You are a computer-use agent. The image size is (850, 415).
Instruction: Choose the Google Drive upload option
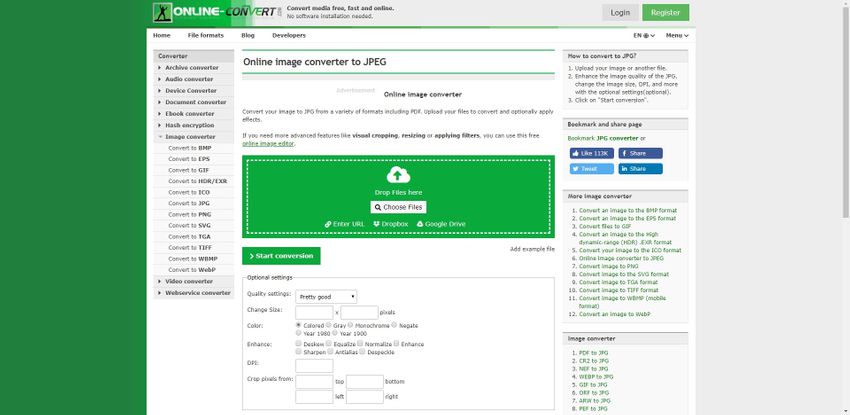point(441,224)
